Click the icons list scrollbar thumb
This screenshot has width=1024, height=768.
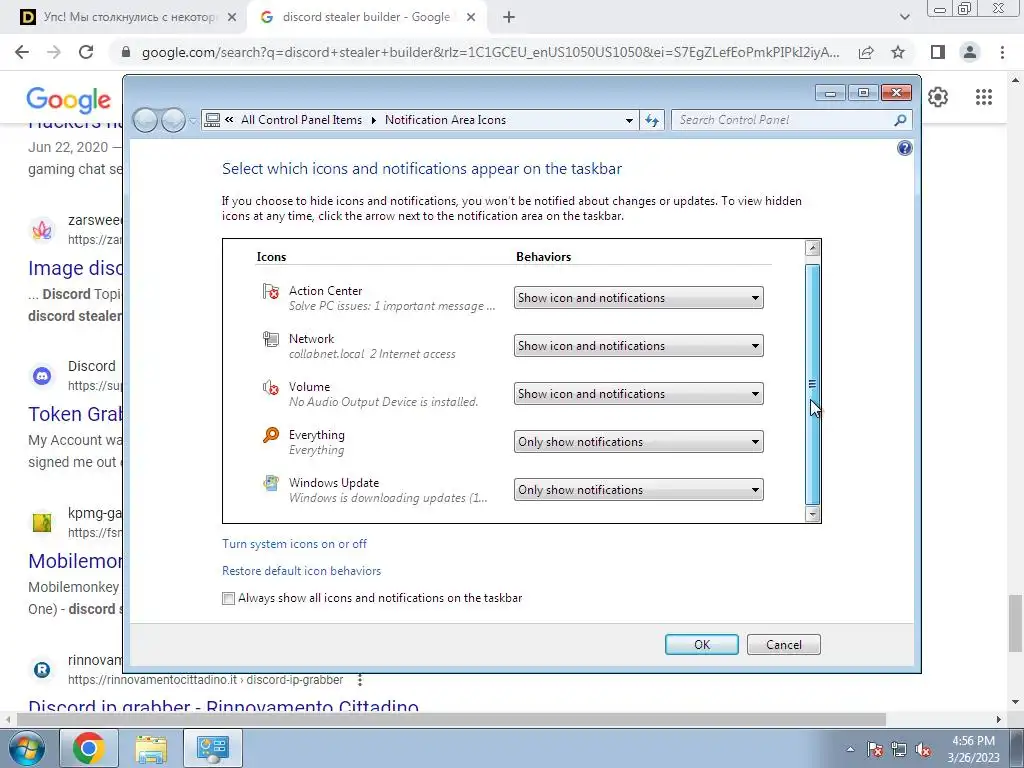[812, 385]
